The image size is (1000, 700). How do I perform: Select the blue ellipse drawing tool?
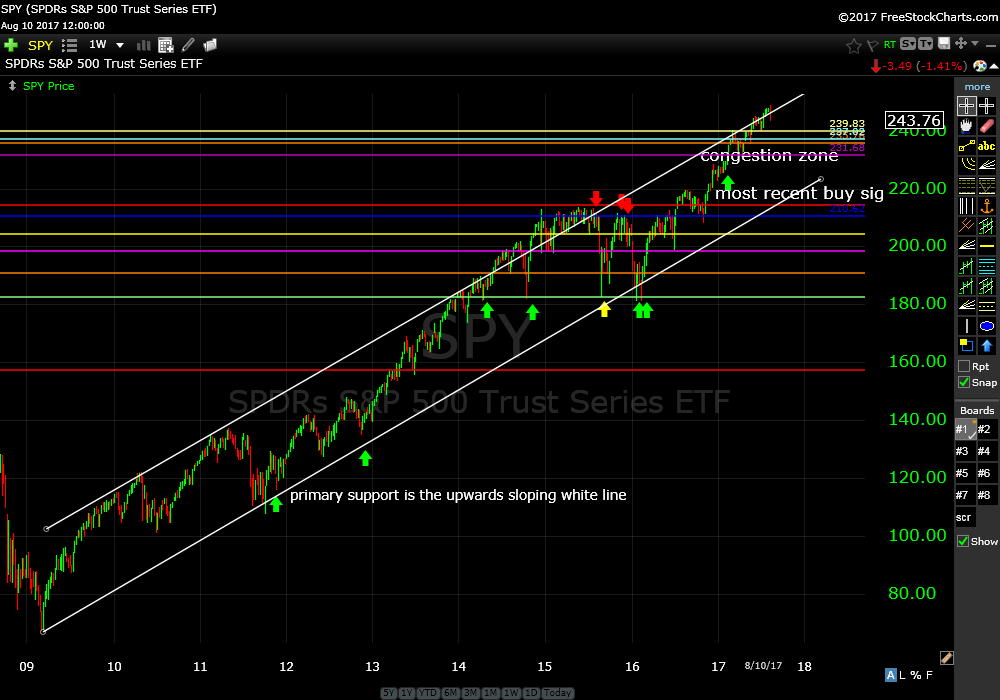tap(987, 326)
